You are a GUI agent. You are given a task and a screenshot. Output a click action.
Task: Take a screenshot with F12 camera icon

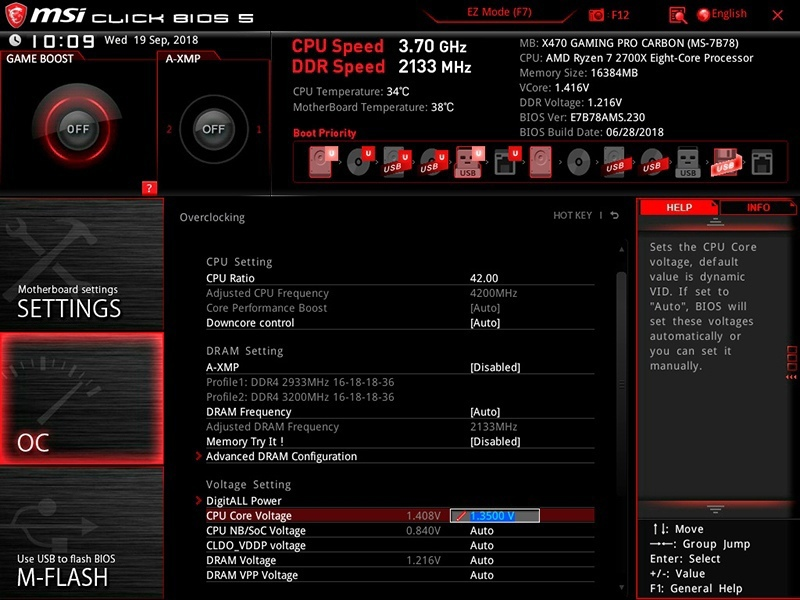(596, 15)
